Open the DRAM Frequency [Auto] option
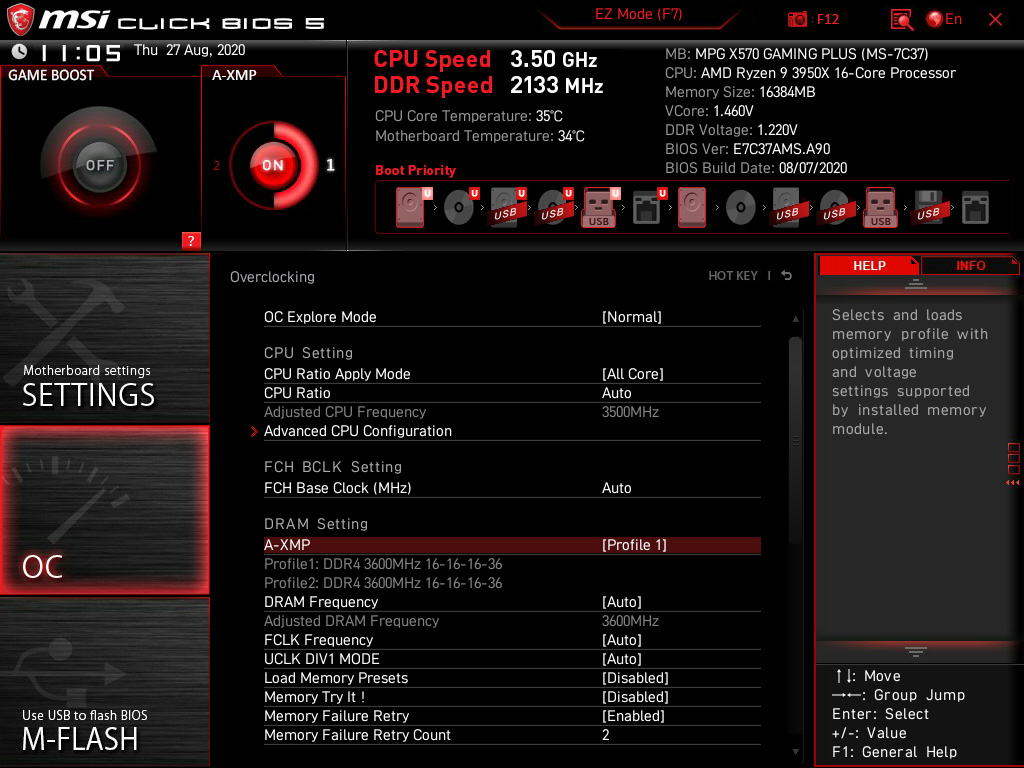Image resolution: width=1024 pixels, height=768 pixels. 512,601
